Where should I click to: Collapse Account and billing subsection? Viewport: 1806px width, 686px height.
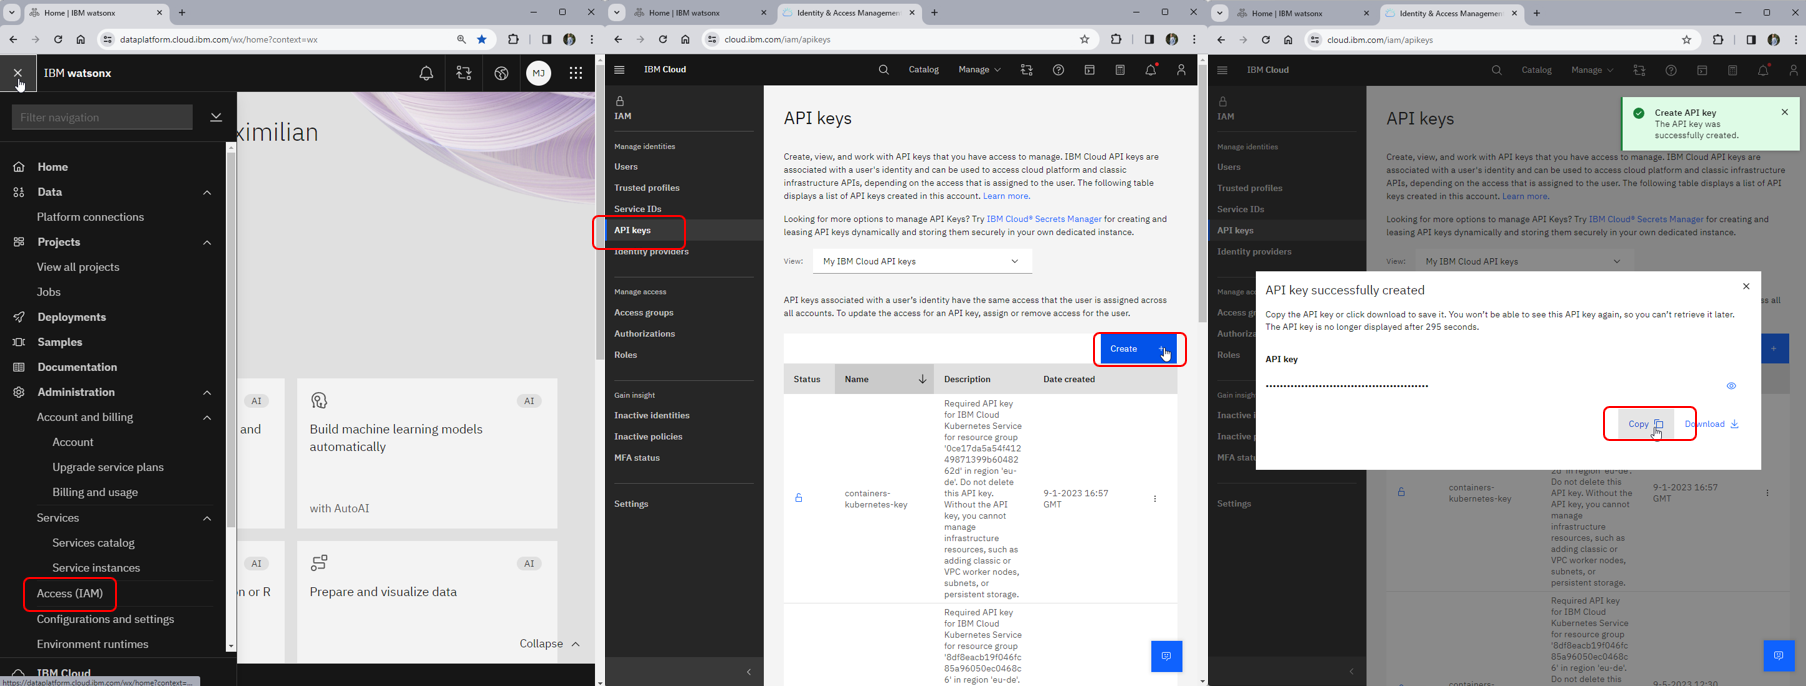click(x=207, y=417)
